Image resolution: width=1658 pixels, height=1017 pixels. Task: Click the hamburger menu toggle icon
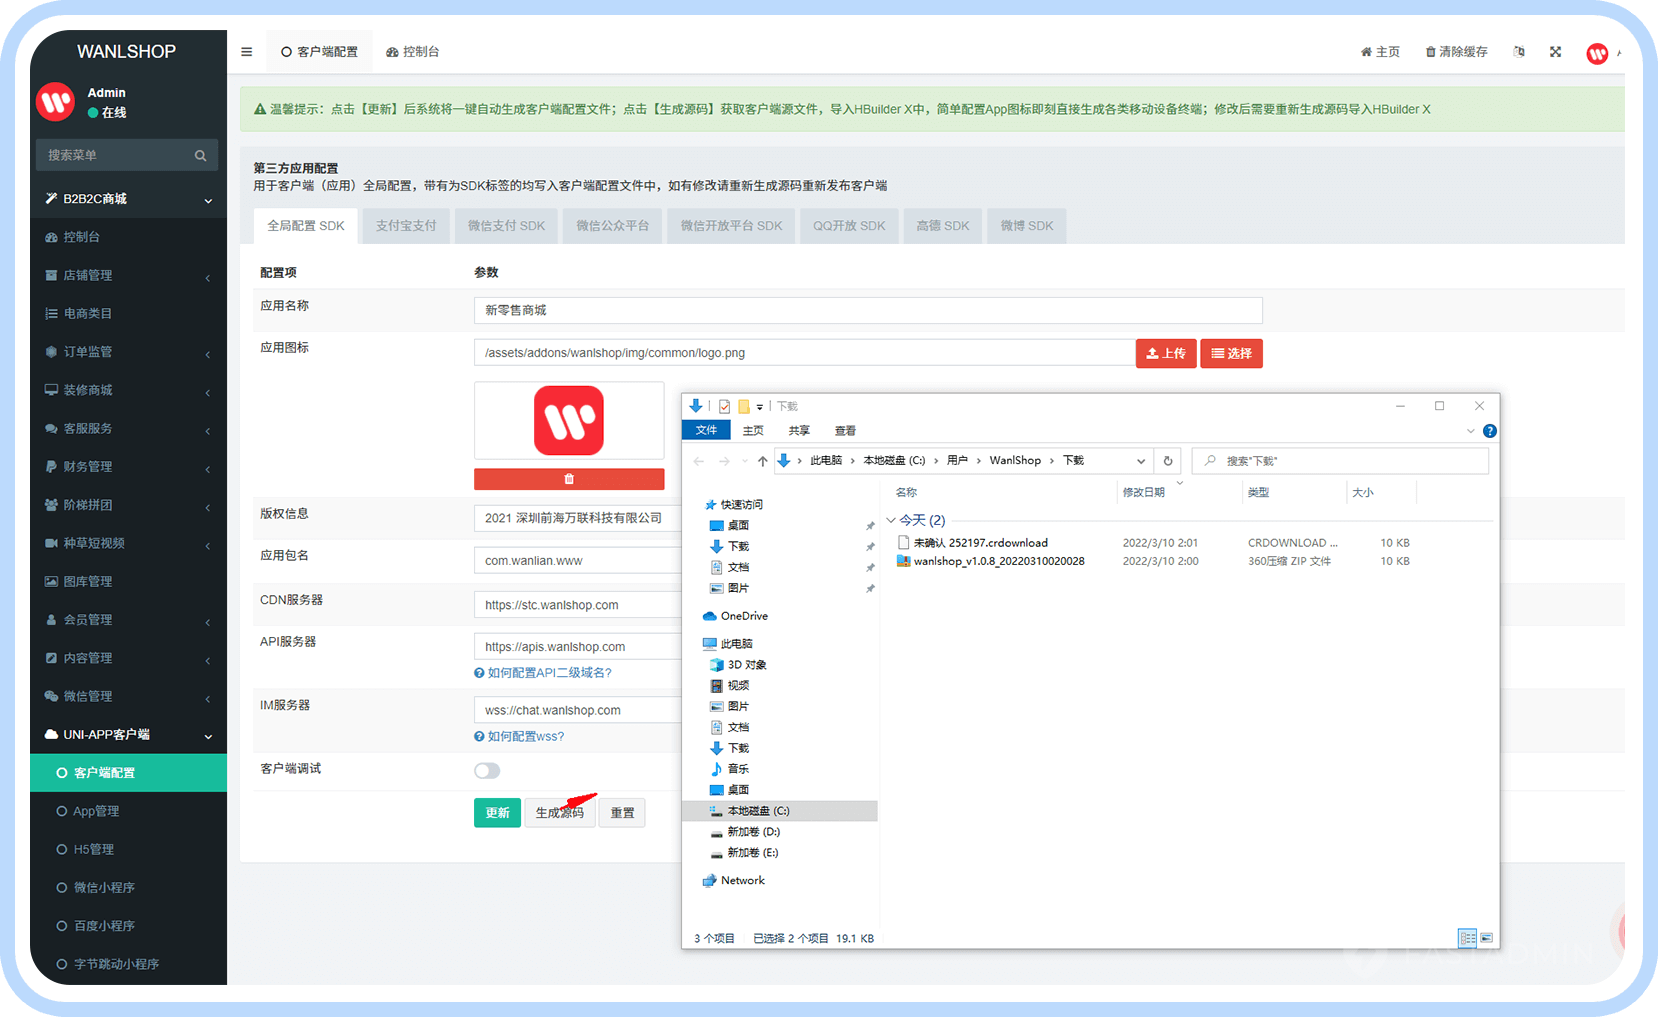point(247,52)
